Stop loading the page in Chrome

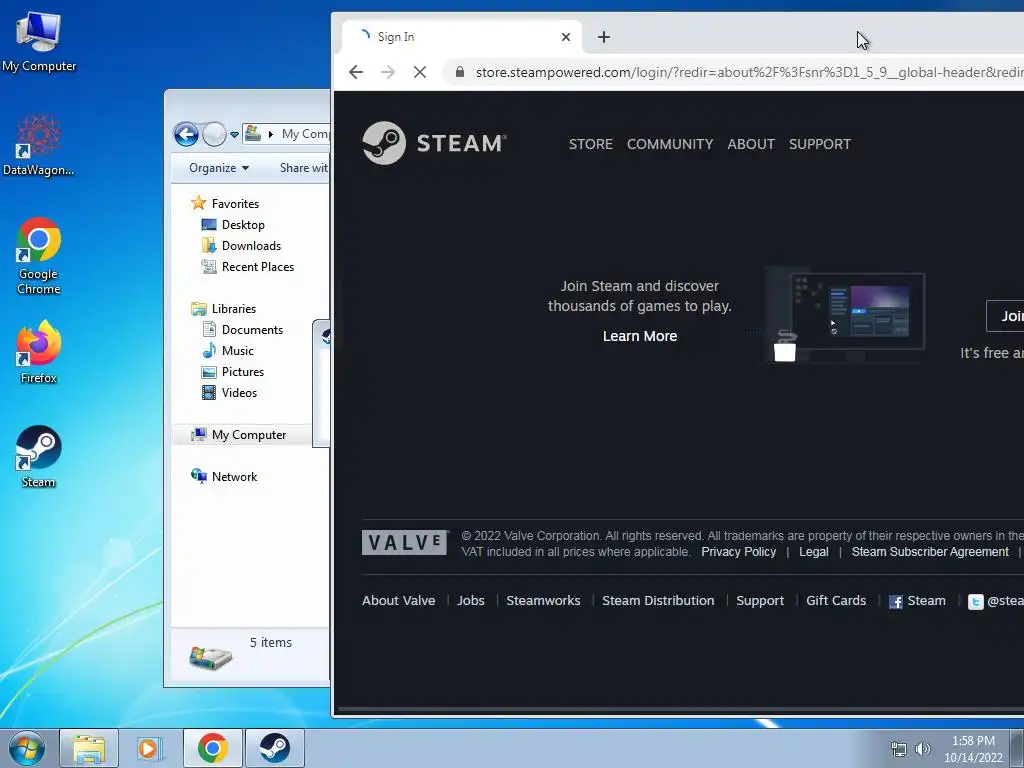tap(420, 72)
